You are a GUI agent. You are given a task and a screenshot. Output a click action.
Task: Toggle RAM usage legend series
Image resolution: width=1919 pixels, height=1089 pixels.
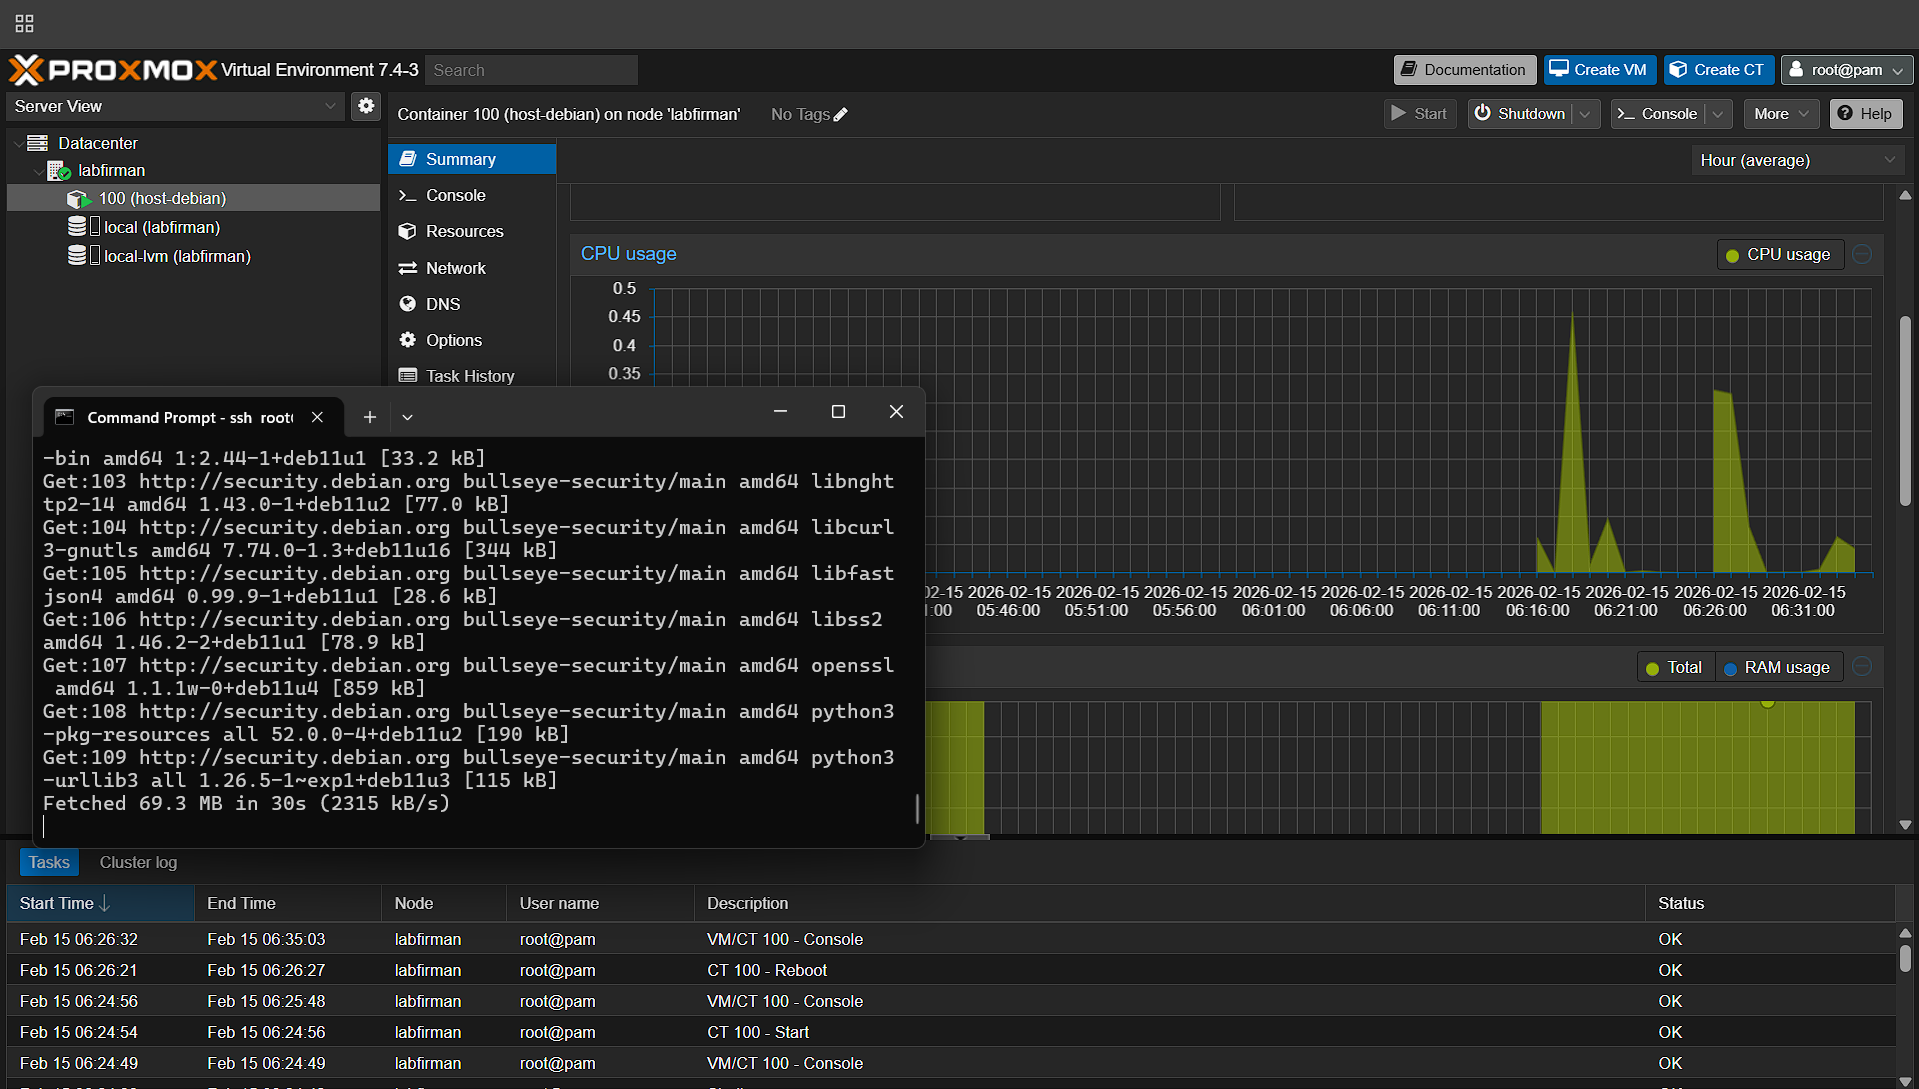(x=1776, y=668)
